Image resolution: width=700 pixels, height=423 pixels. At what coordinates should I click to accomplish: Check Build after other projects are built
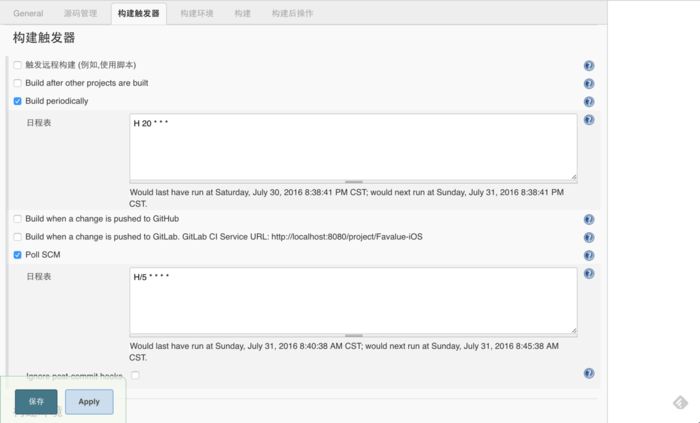tap(17, 83)
